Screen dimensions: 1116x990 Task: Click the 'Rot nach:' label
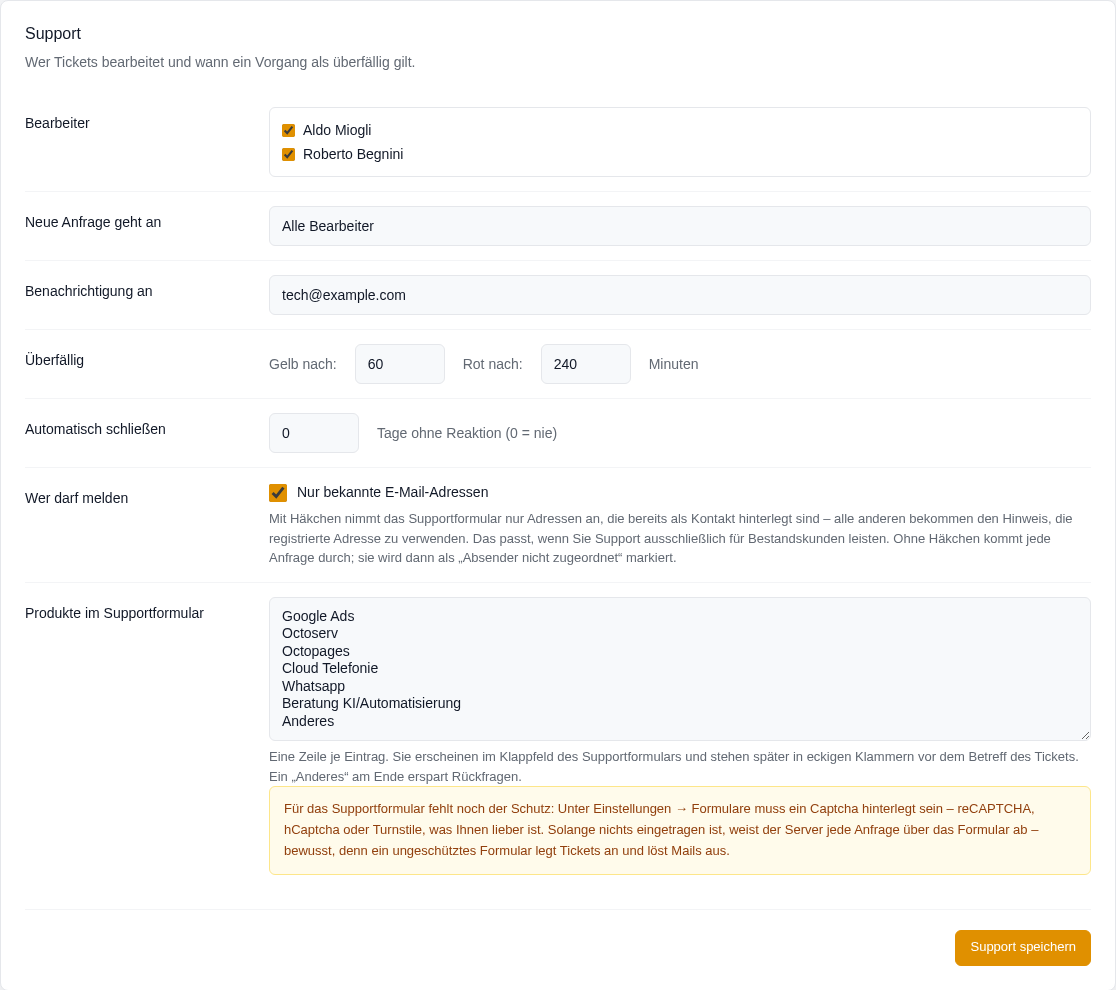(493, 364)
